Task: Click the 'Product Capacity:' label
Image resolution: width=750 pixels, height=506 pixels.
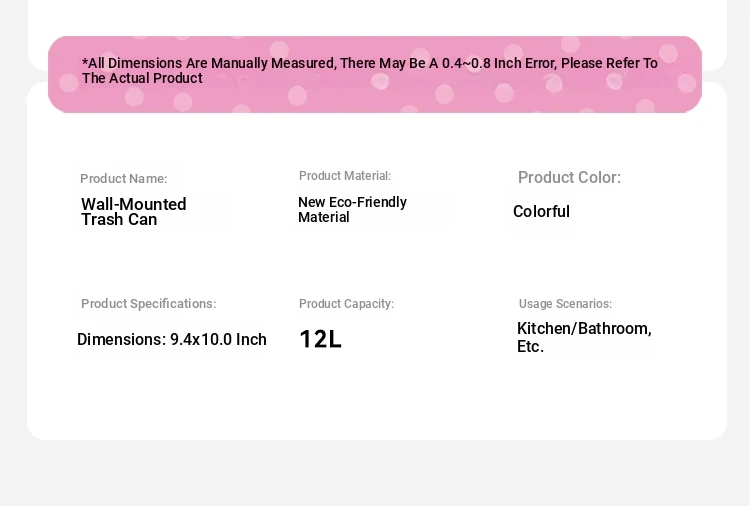Action: (346, 304)
